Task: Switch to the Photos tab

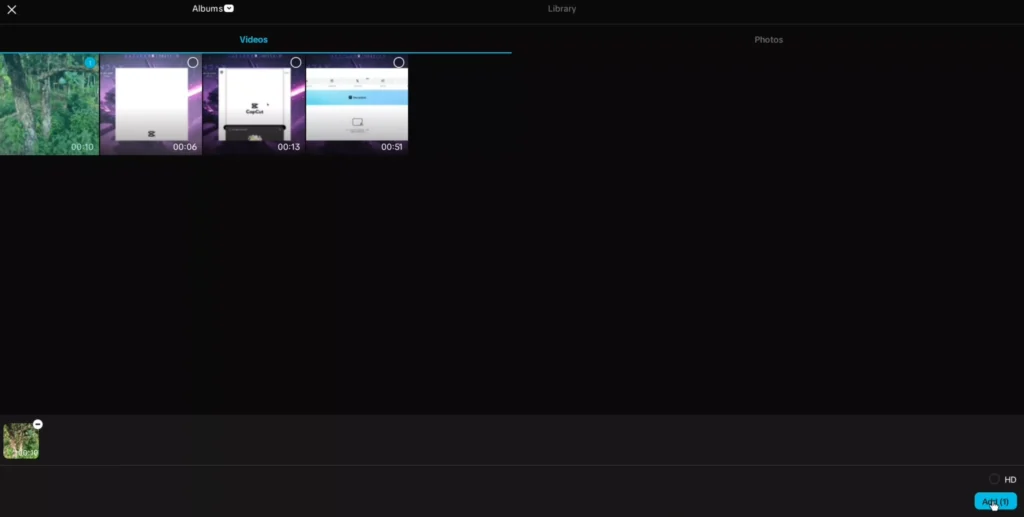Action: pos(768,40)
